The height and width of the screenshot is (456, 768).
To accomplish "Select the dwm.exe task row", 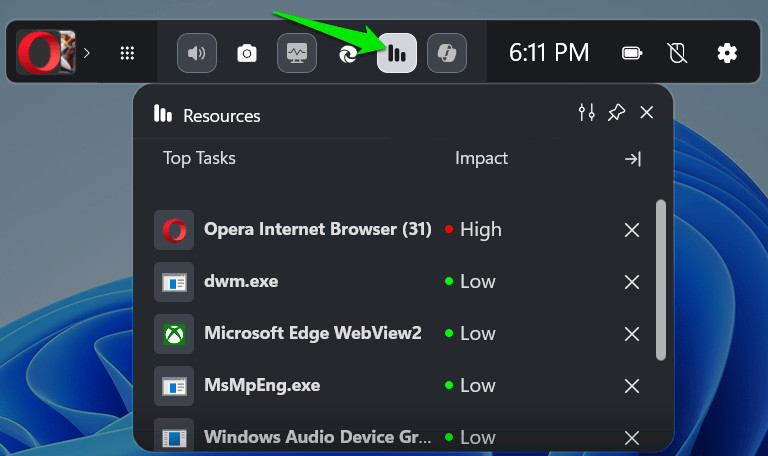I will click(398, 282).
